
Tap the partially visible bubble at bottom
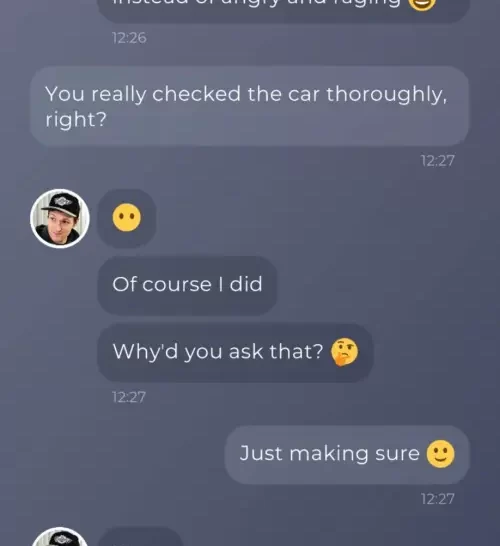140,537
